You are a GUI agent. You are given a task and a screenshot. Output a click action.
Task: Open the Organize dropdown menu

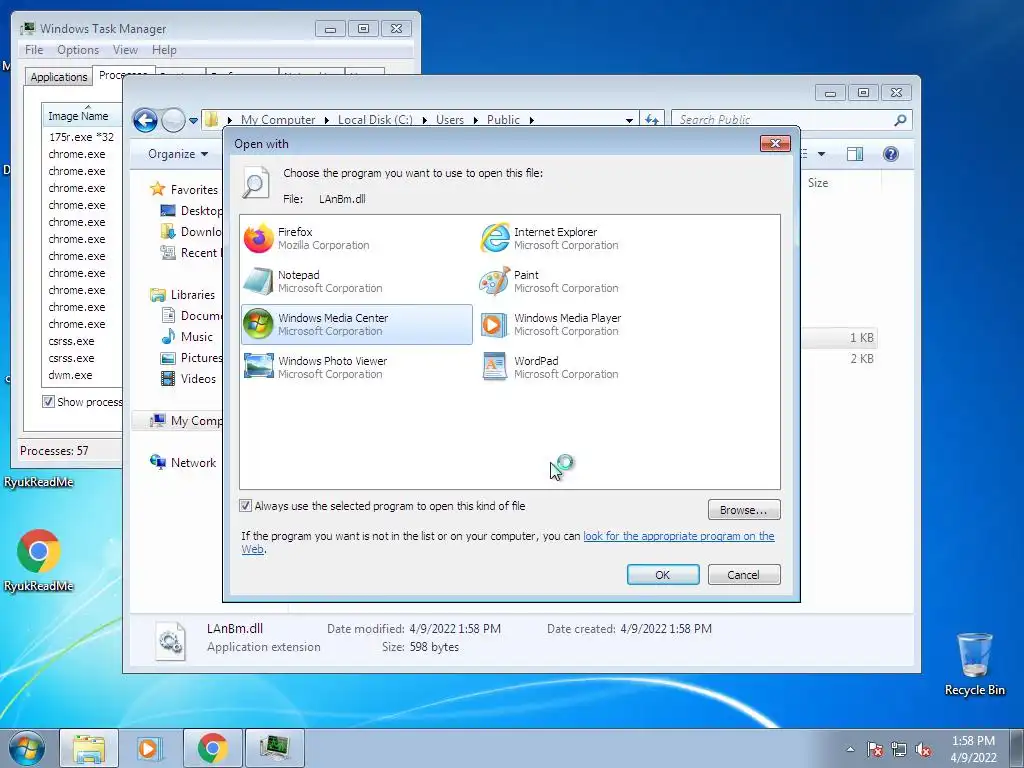coord(178,154)
